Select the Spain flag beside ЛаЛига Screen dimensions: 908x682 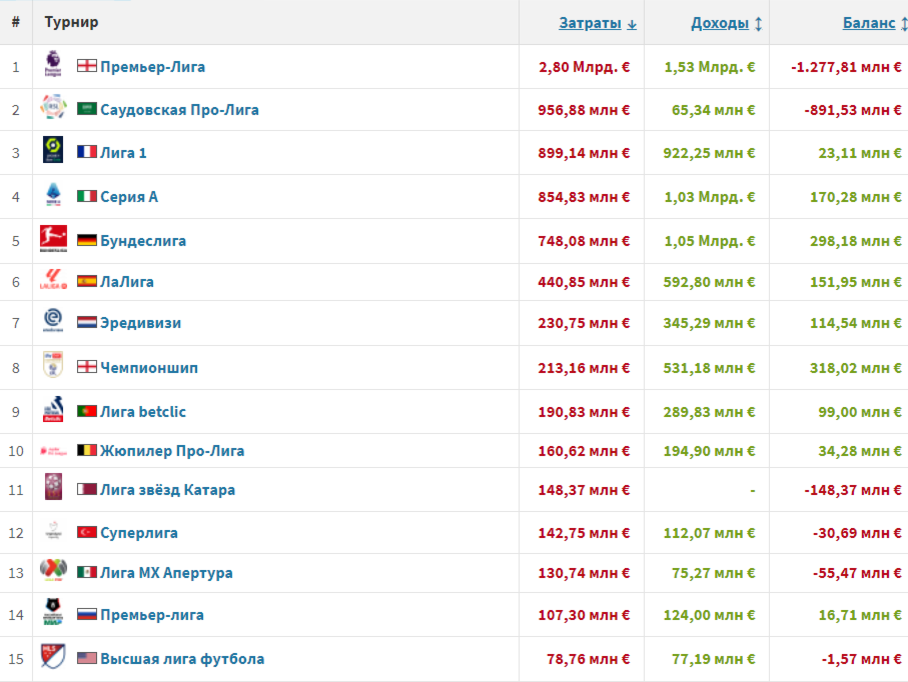87,281
